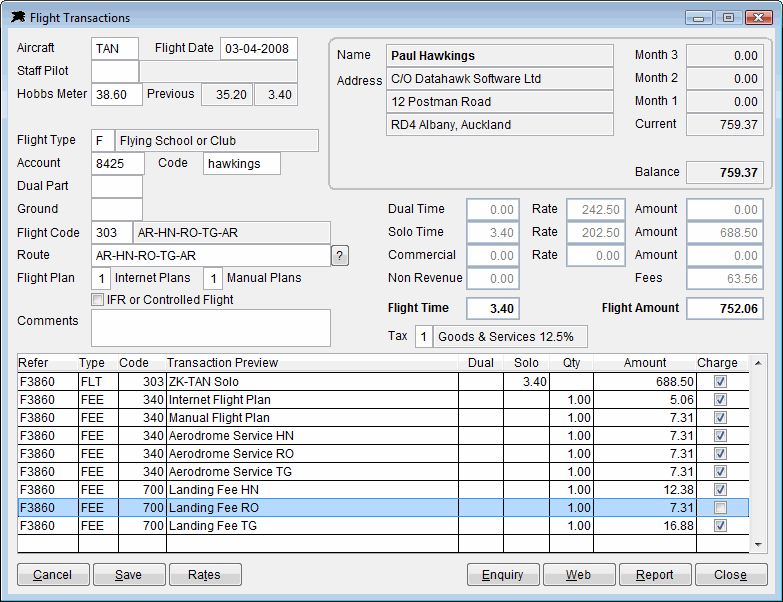The image size is (783, 602).
Task: Uncheck Charge for Aerodrome Service HN
Action: click(x=720, y=436)
